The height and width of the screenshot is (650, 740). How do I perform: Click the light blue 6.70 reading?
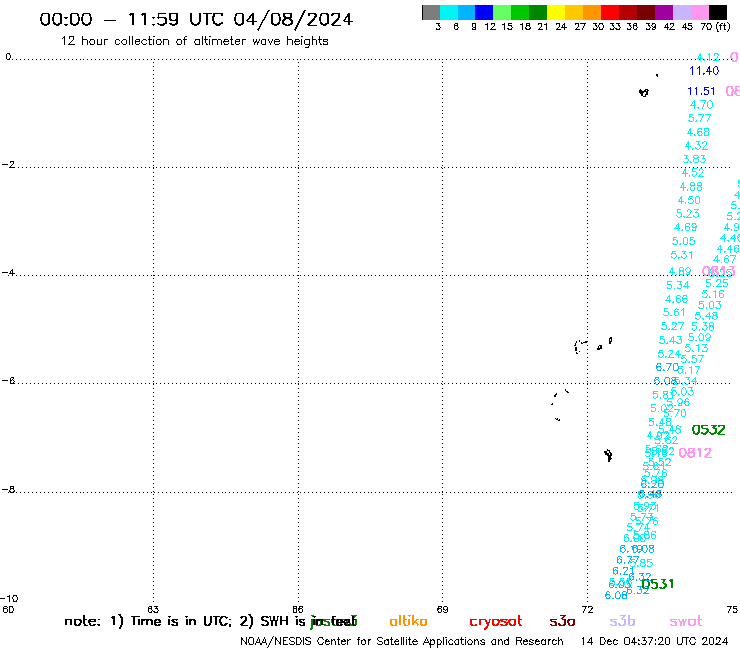667,367
